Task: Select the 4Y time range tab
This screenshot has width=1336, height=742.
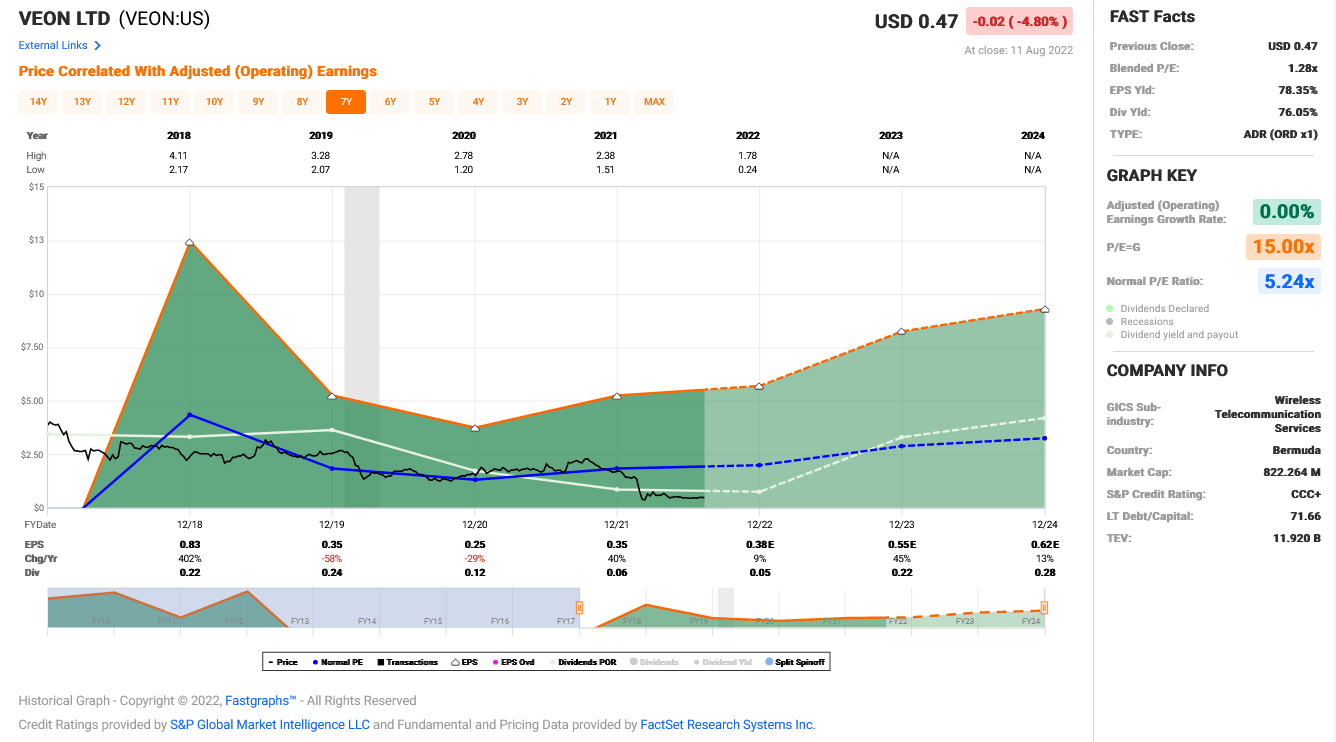Action: 478,102
